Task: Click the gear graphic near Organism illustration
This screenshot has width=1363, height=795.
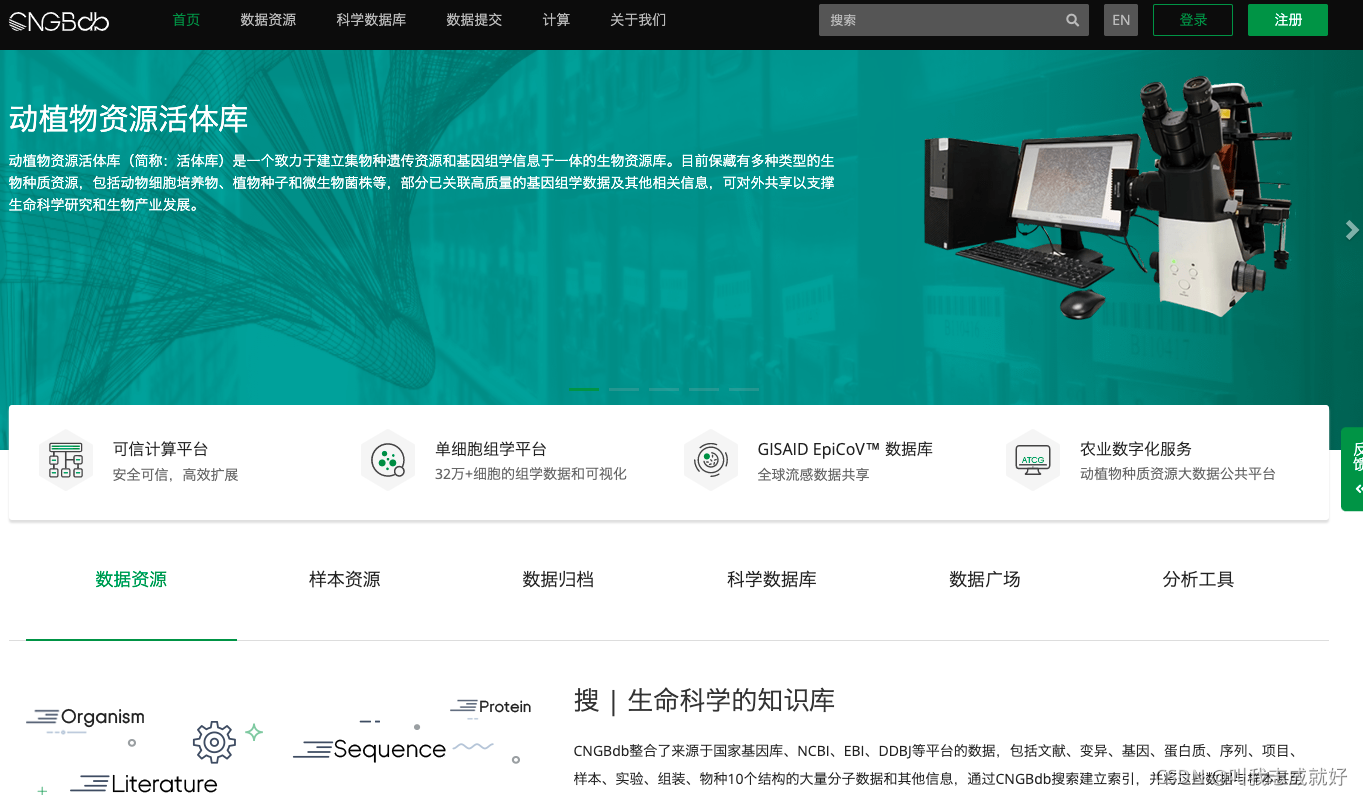Action: coord(213,742)
